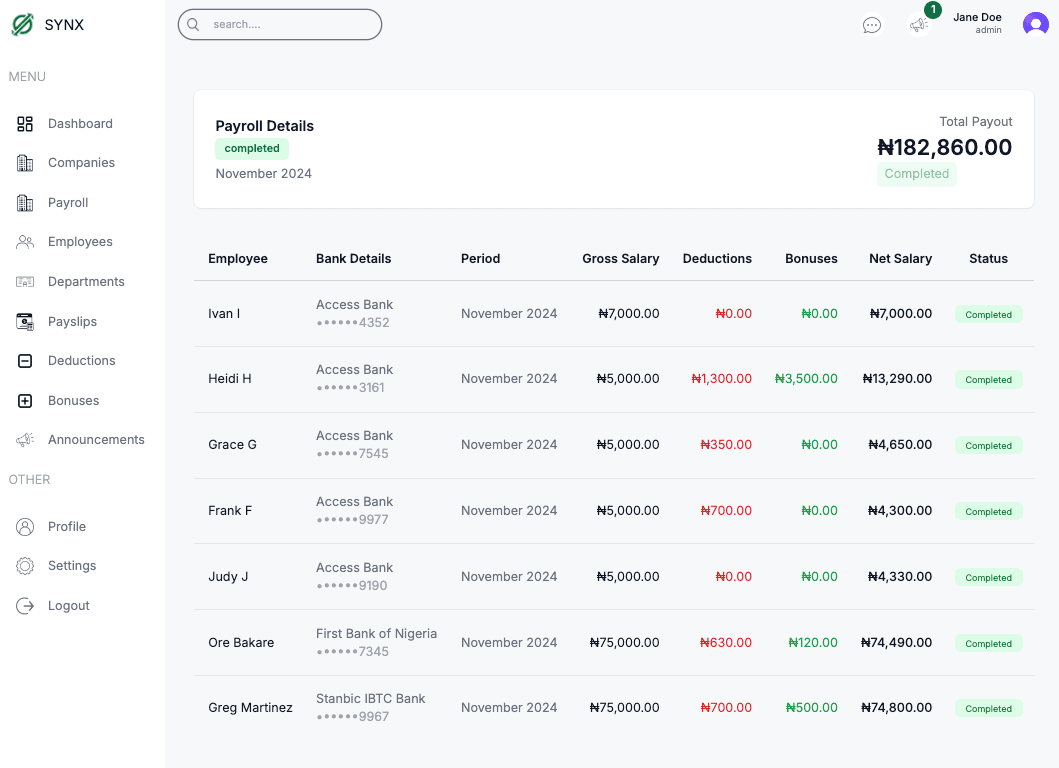The height and width of the screenshot is (768, 1059).
Task: Focus the search input field
Action: 290,24
